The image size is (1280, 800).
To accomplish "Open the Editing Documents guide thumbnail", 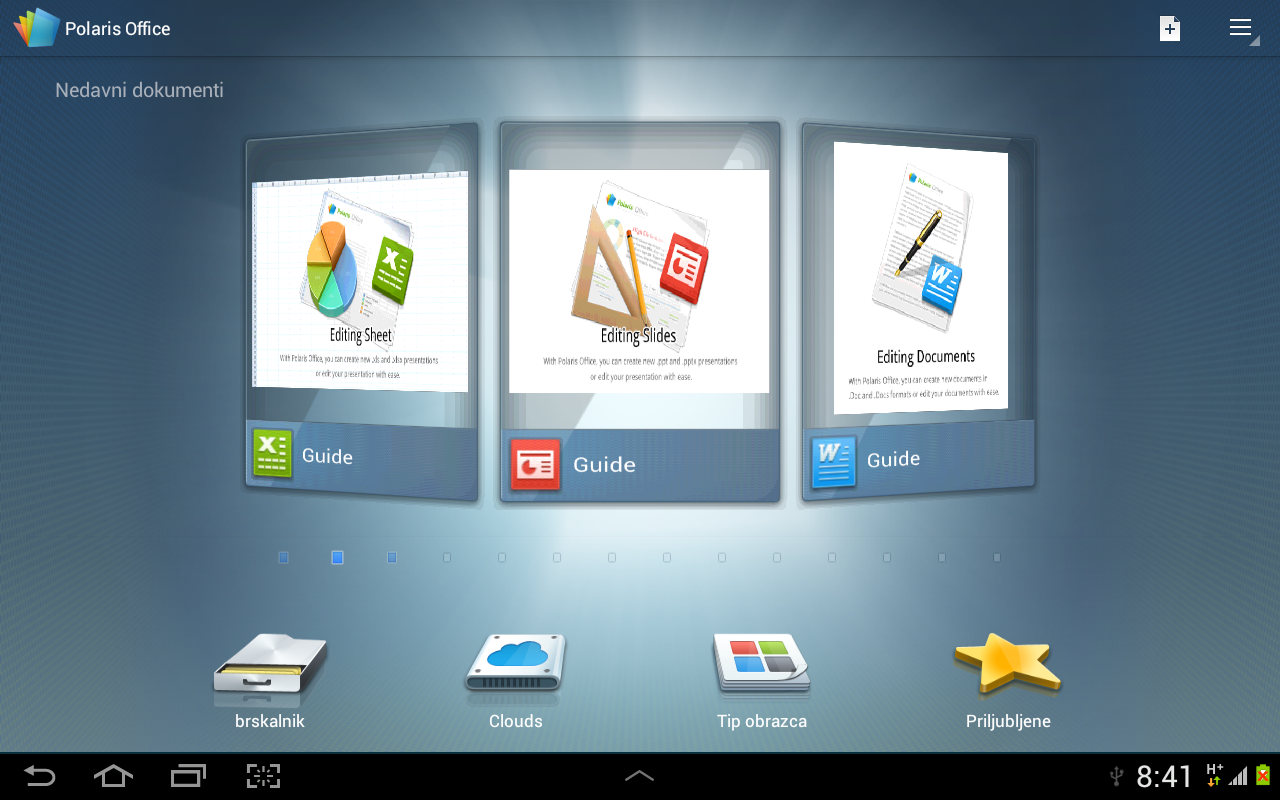I will pos(921,278).
